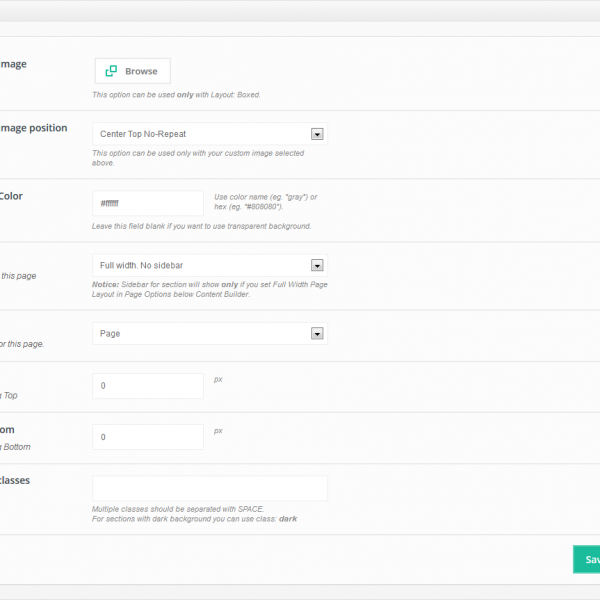
Task: Click into the custom classes text field
Action: (x=209, y=488)
